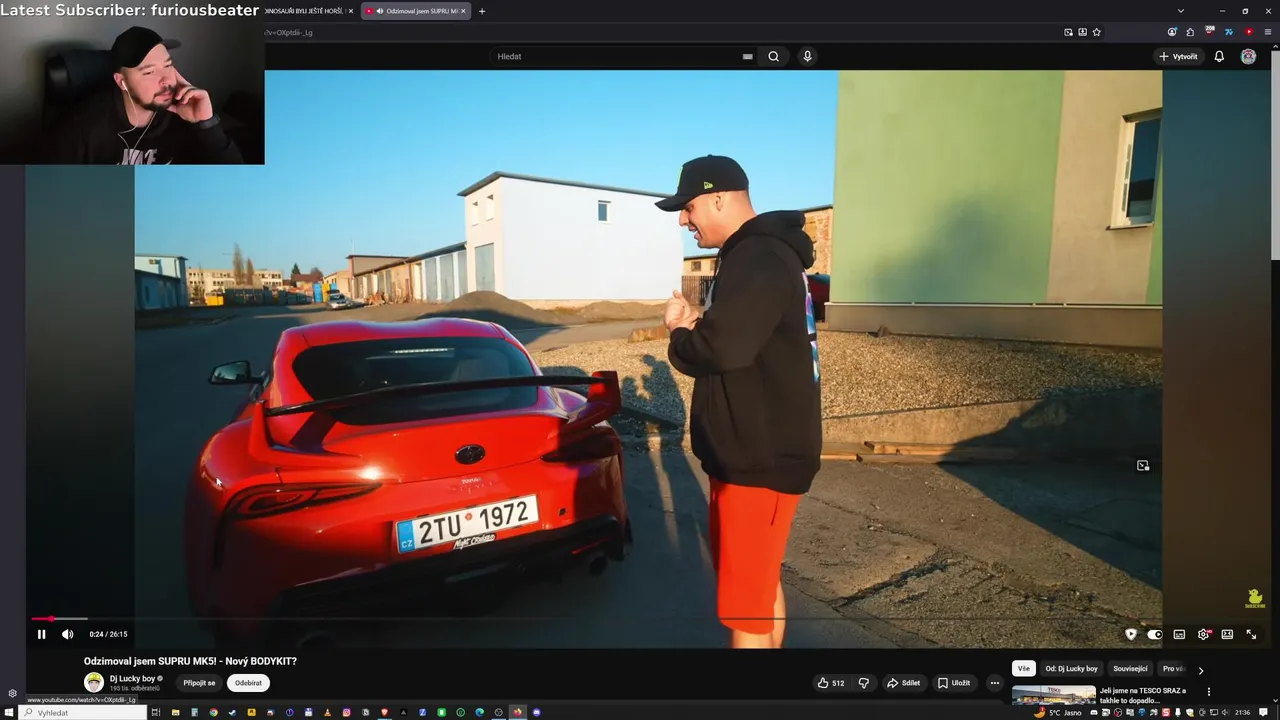Click the page settings gear at bottom left

pyautogui.click(x=12, y=693)
